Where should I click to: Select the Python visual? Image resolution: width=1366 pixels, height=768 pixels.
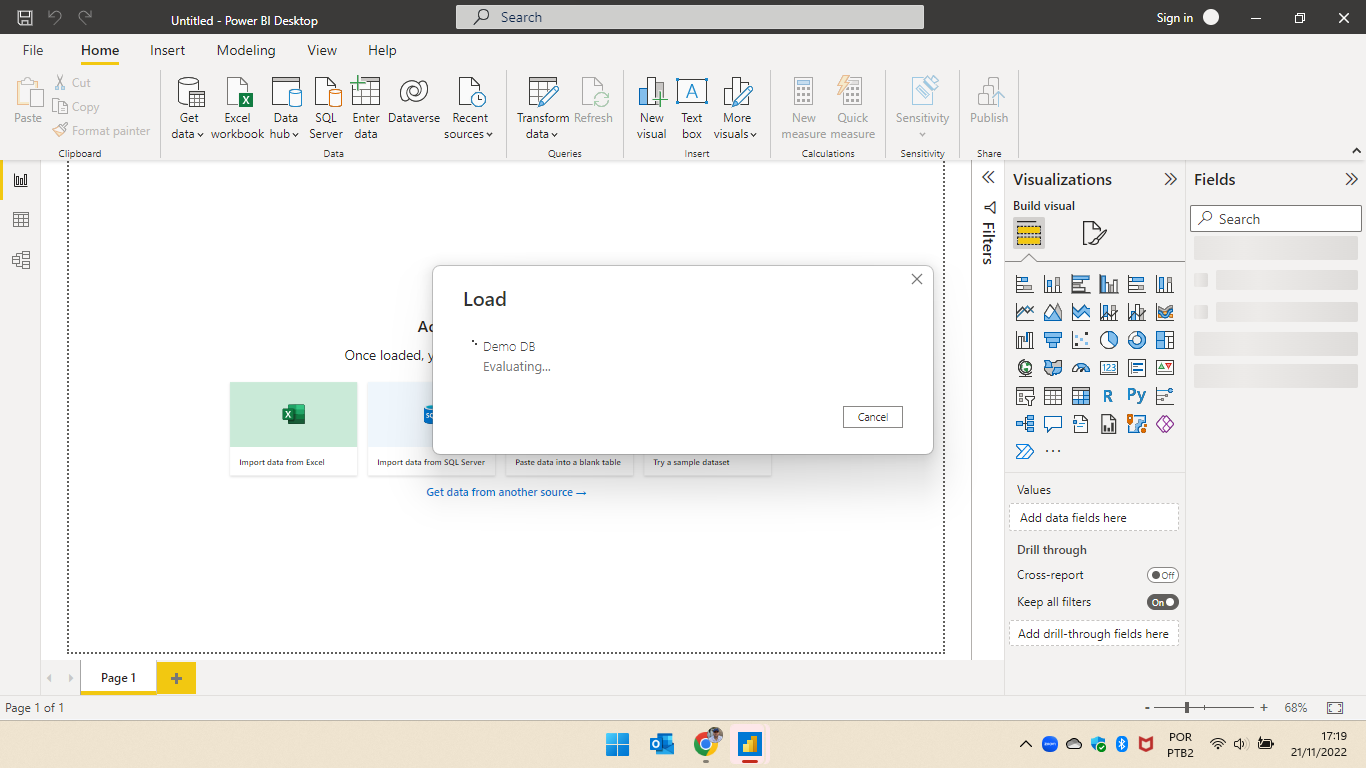1136,396
